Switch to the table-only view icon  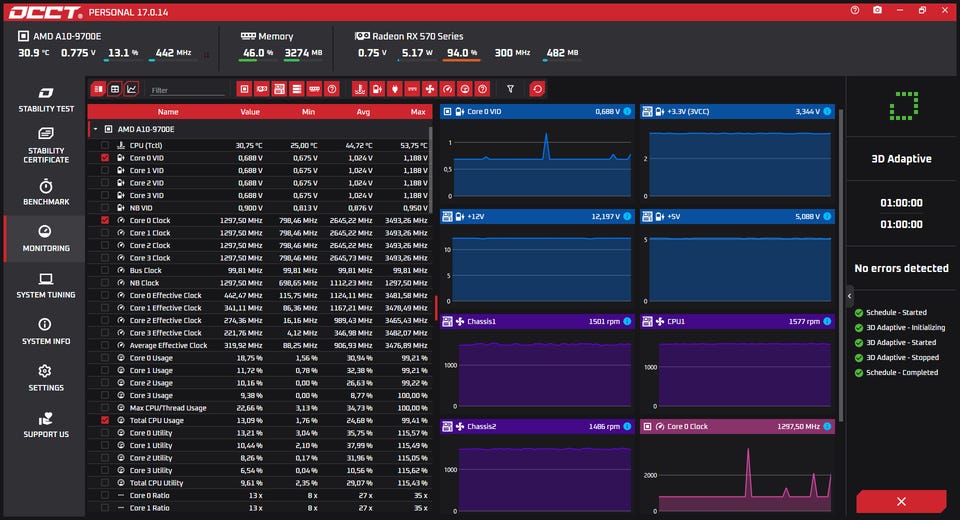114,89
